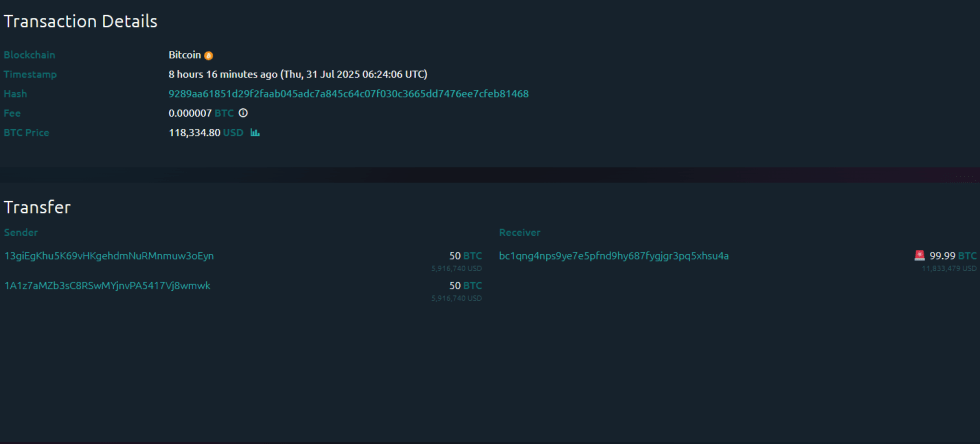The width and height of the screenshot is (980, 444).
Task: Click the receiver's 99.99 BTC amount
Action: pyautogui.click(x=952, y=256)
